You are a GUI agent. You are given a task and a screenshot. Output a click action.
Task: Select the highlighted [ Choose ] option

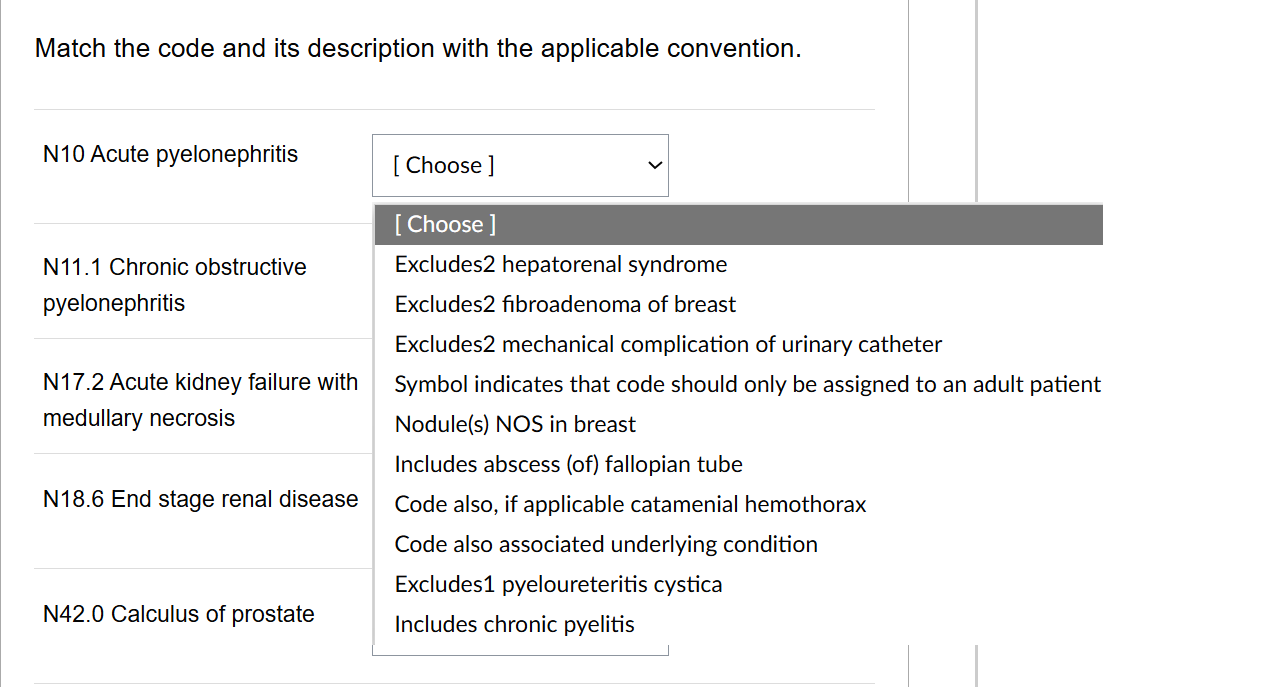coord(445,224)
